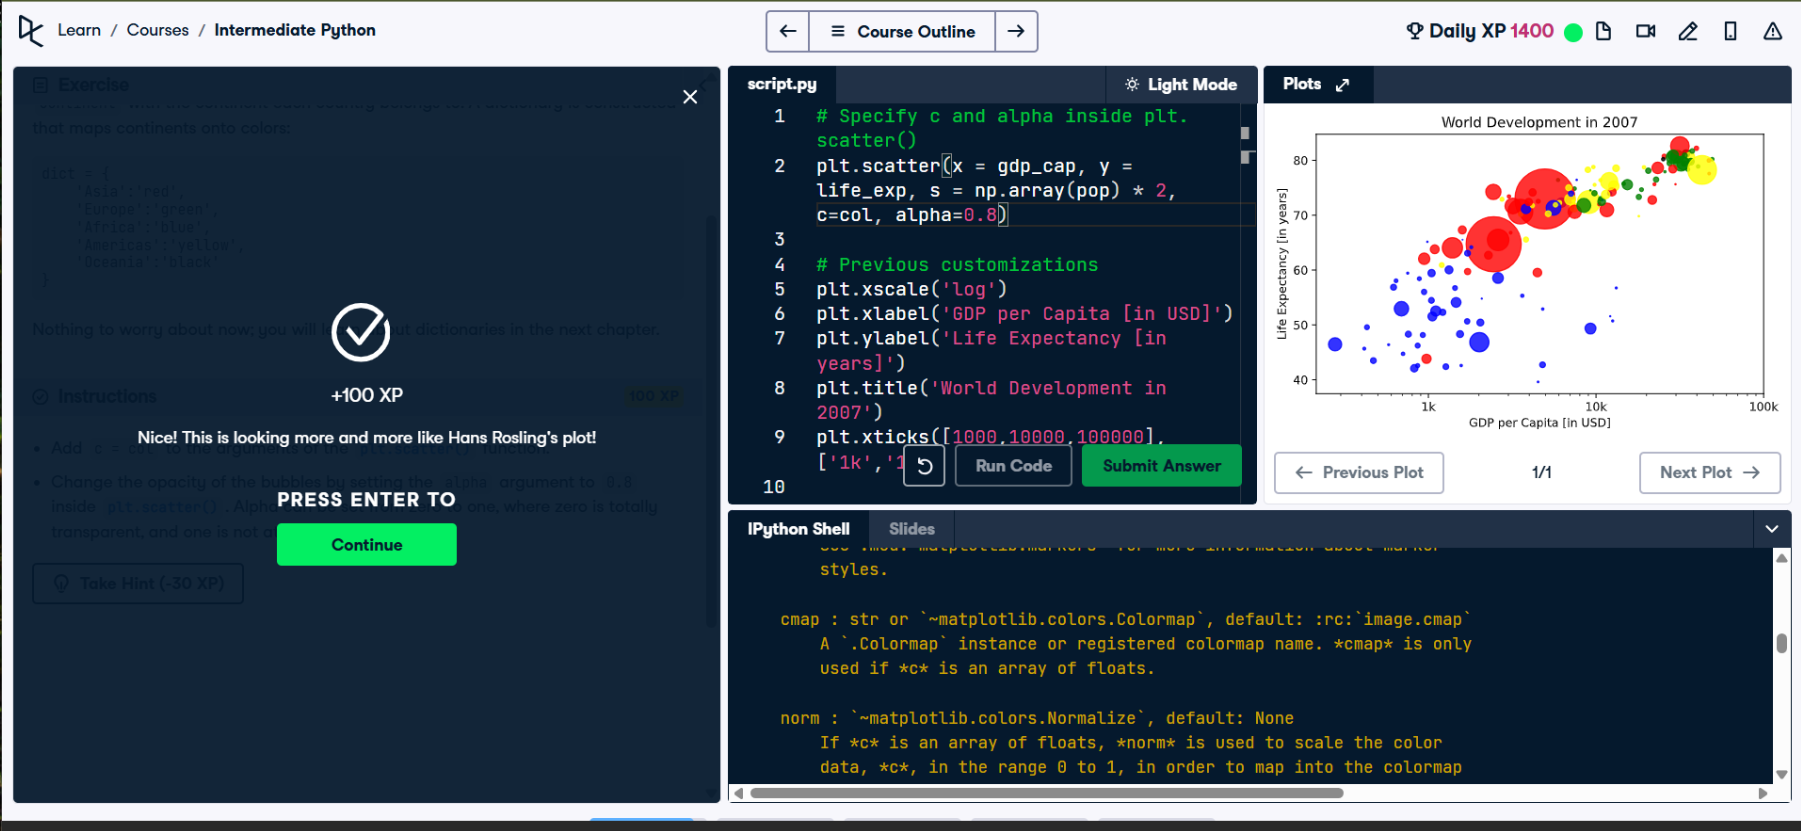Screen dimensions: 1801x831
Task: Click the green Continue button
Action: pyautogui.click(x=367, y=545)
